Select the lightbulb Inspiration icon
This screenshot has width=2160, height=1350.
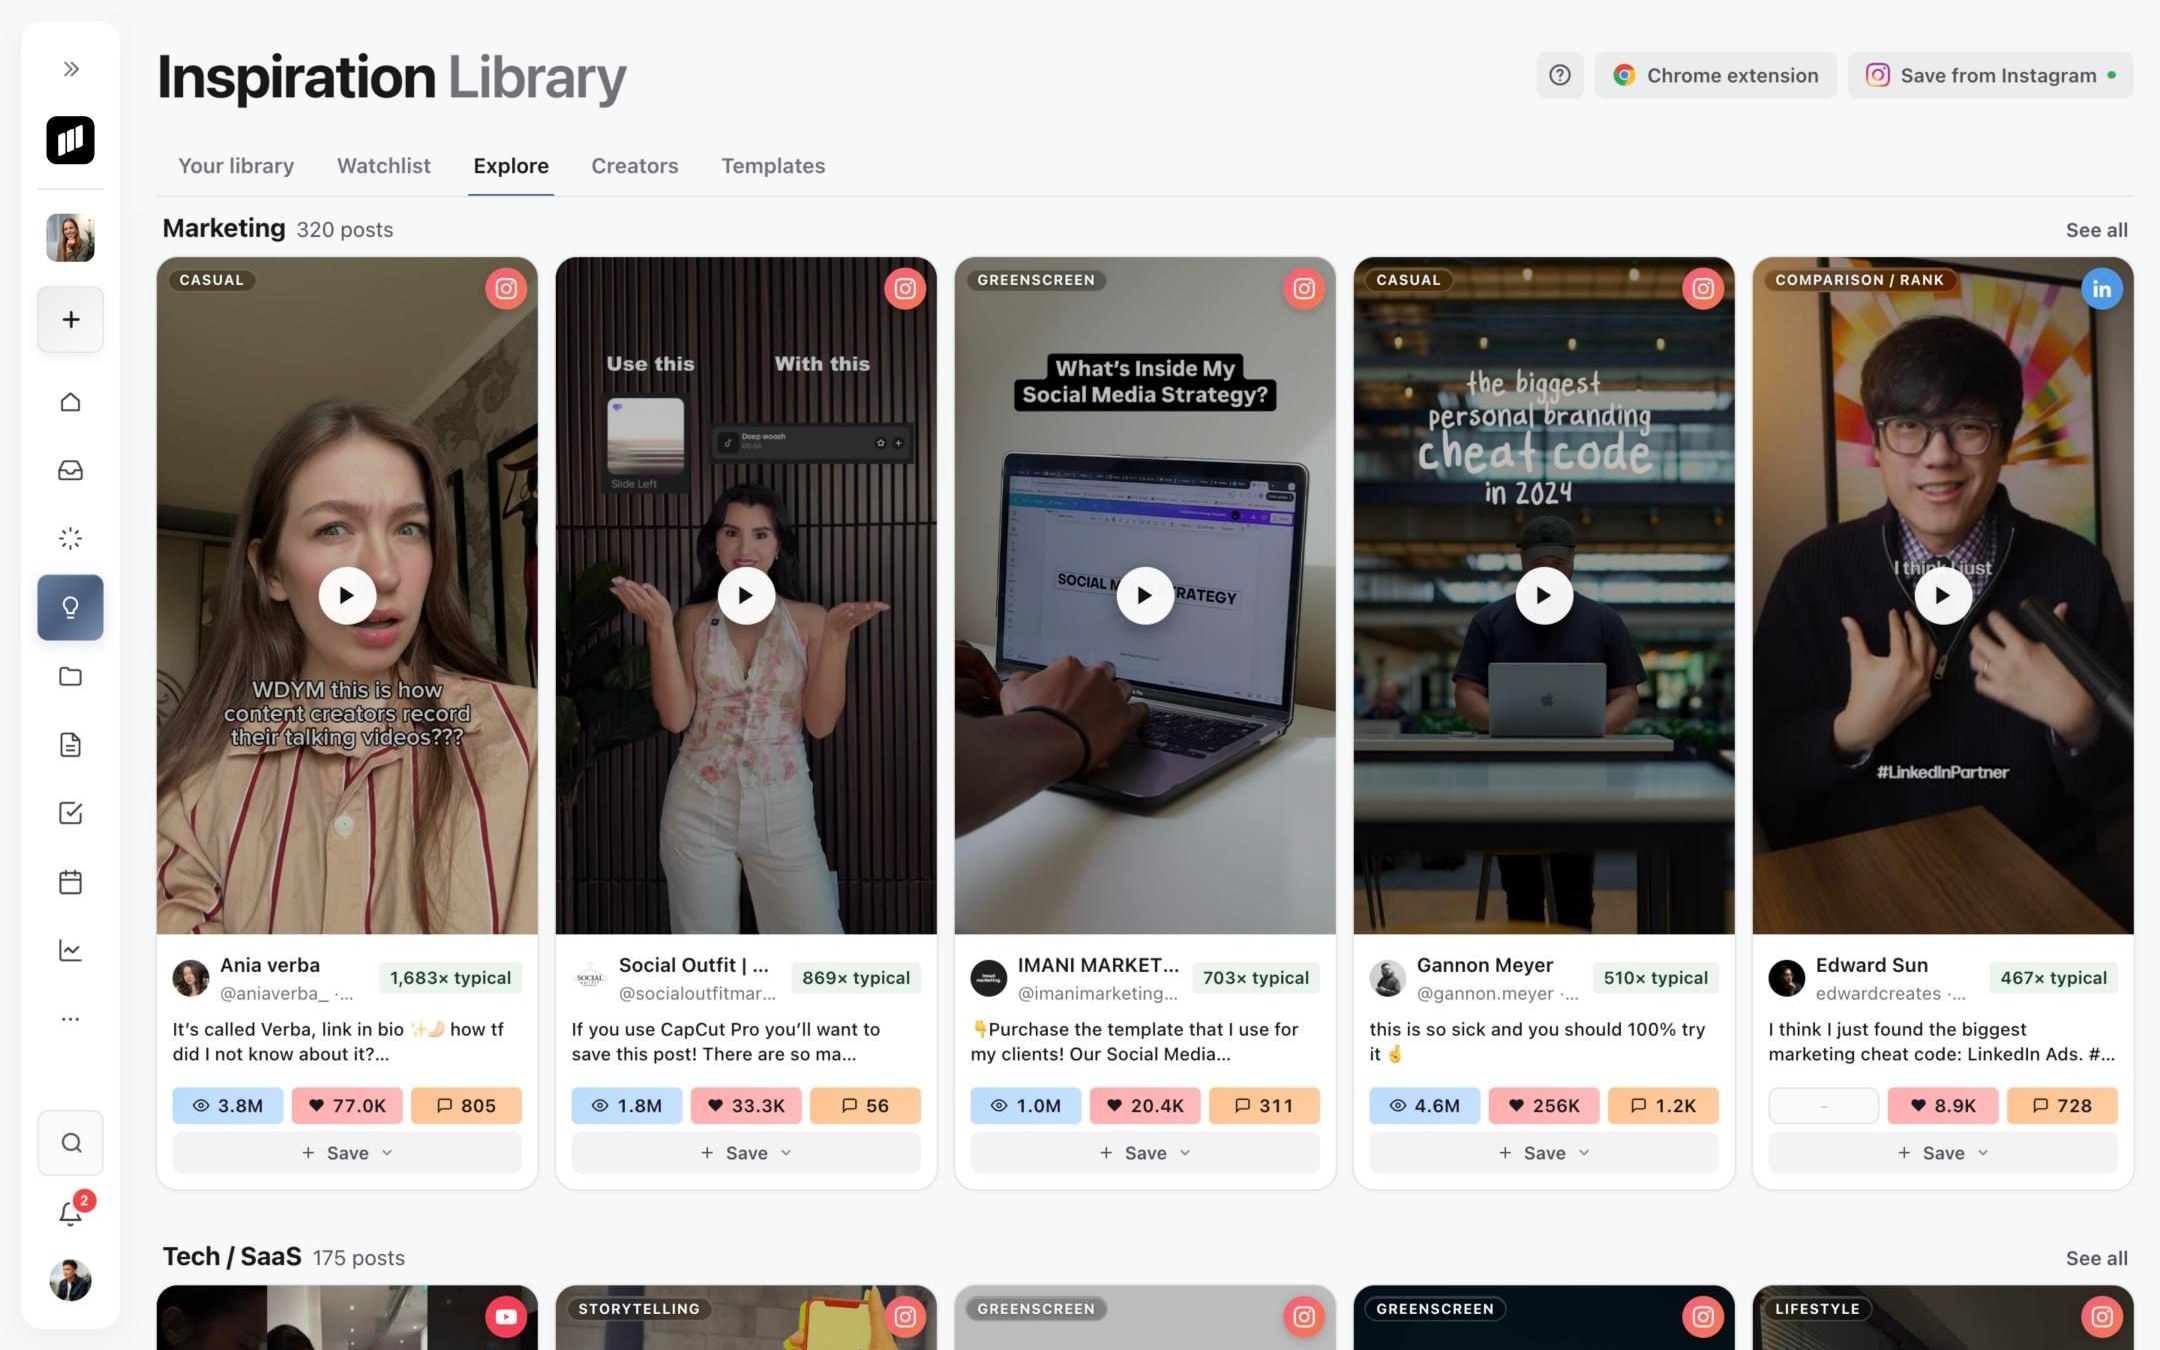[x=70, y=607]
